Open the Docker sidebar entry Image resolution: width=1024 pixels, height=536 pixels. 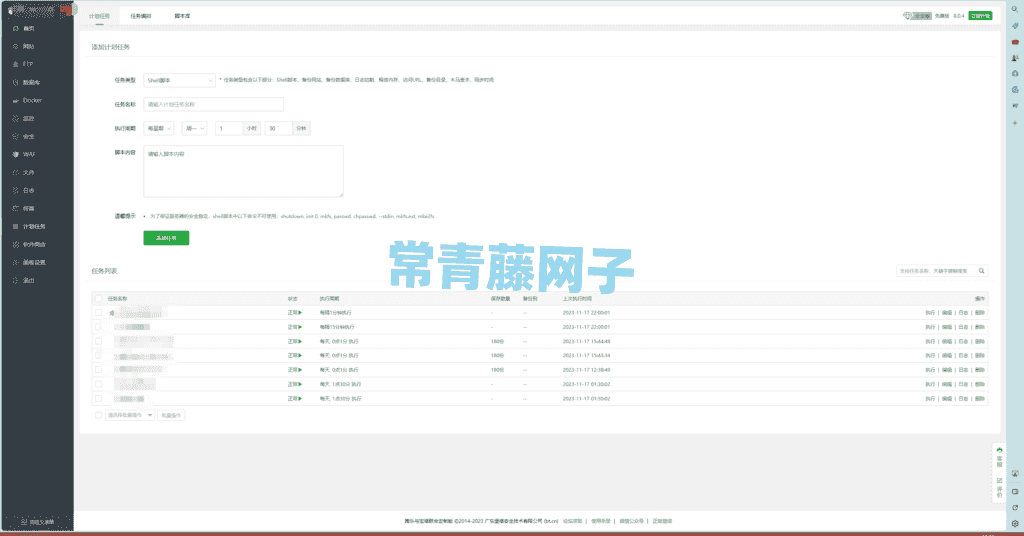pyautogui.click(x=32, y=101)
